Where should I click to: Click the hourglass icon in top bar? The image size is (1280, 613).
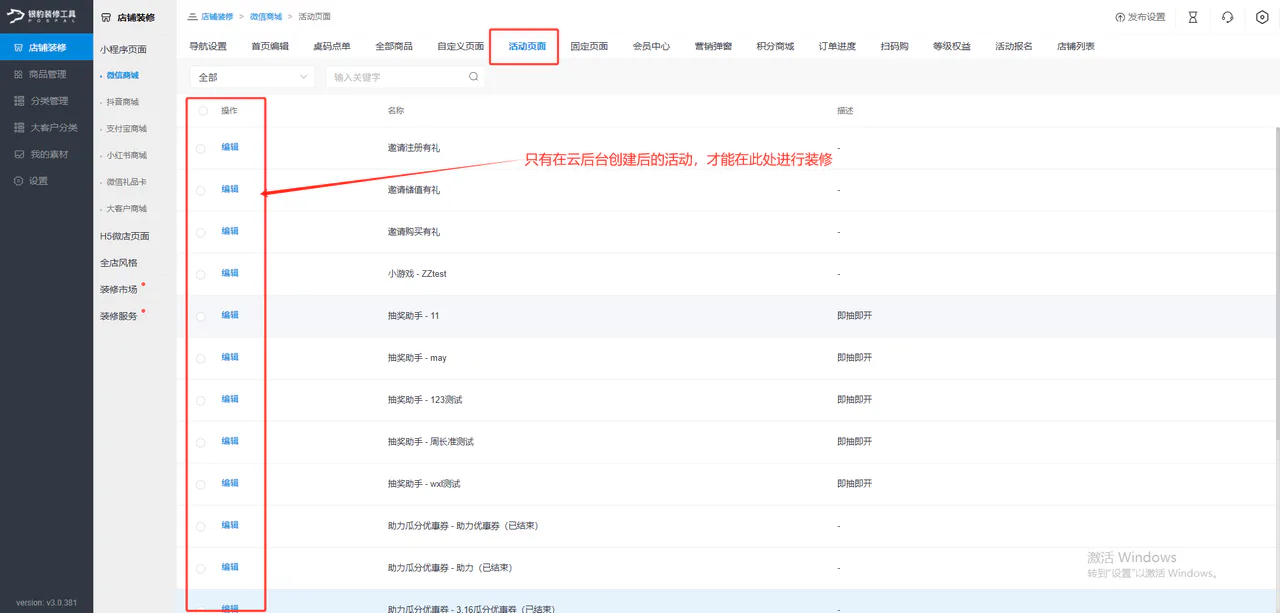1193,17
